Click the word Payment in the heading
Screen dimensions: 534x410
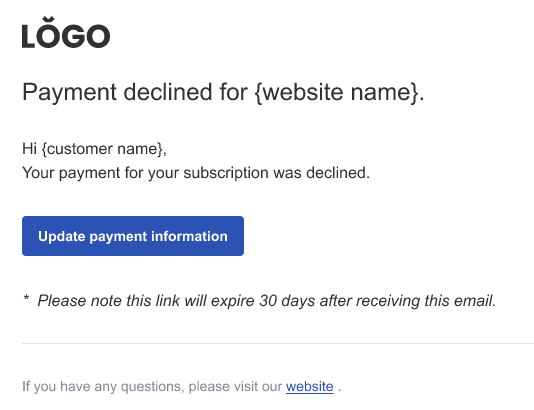pyautogui.click(x=69, y=92)
